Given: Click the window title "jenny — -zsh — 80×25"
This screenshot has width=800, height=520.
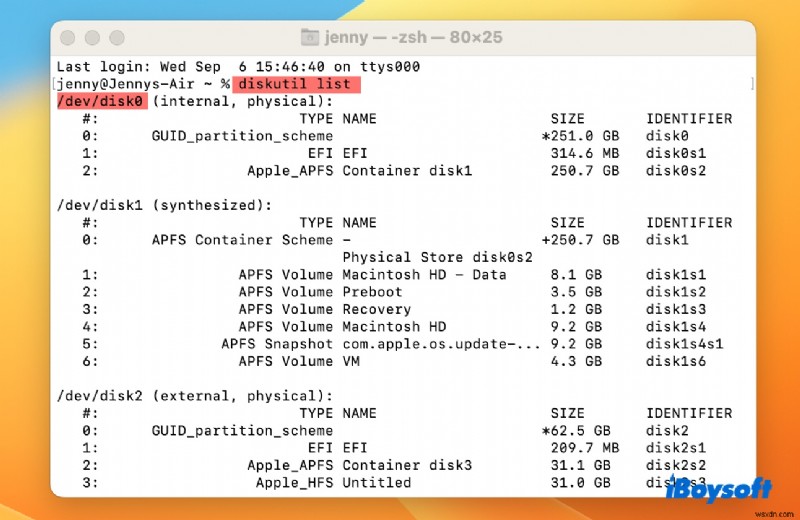Looking at the screenshot, I should tap(413, 37).
